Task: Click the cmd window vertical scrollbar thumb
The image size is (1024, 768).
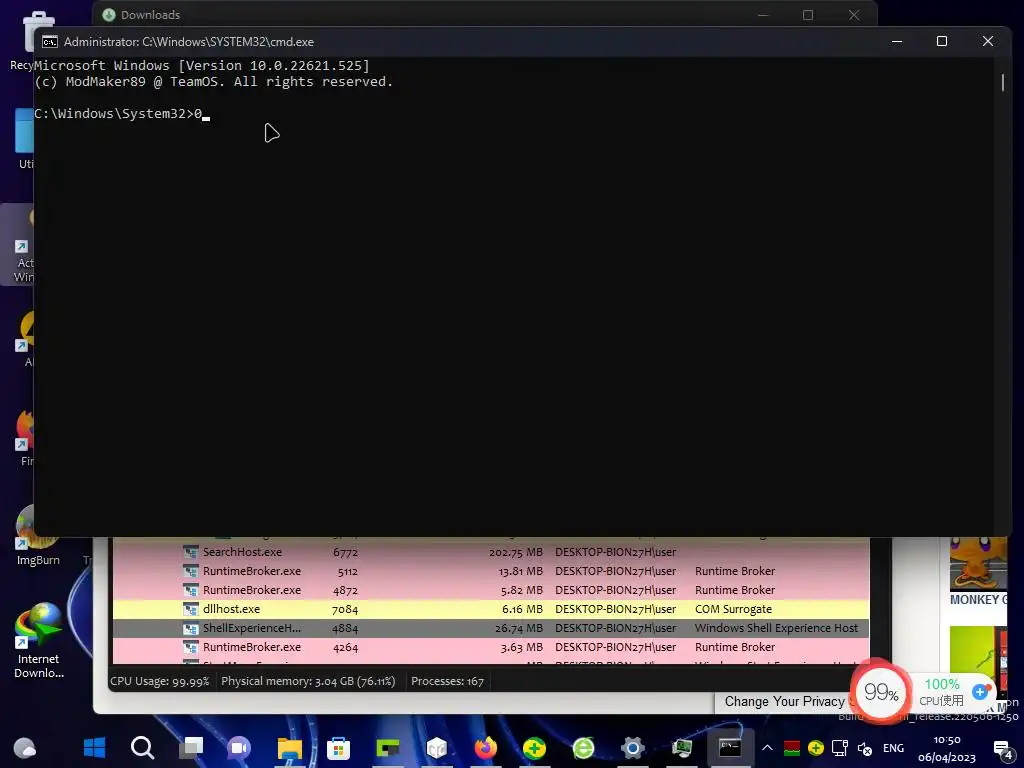Action: coord(1003,82)
